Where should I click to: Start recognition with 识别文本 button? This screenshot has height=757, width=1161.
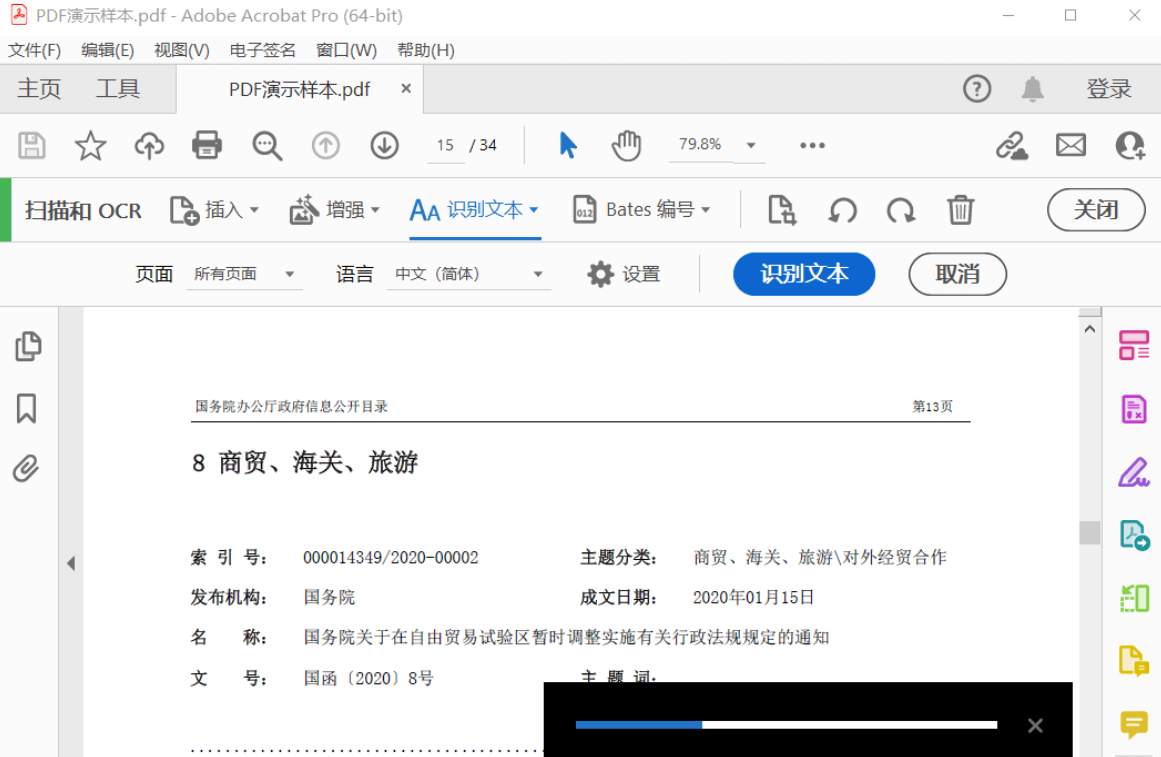[804, 273]
